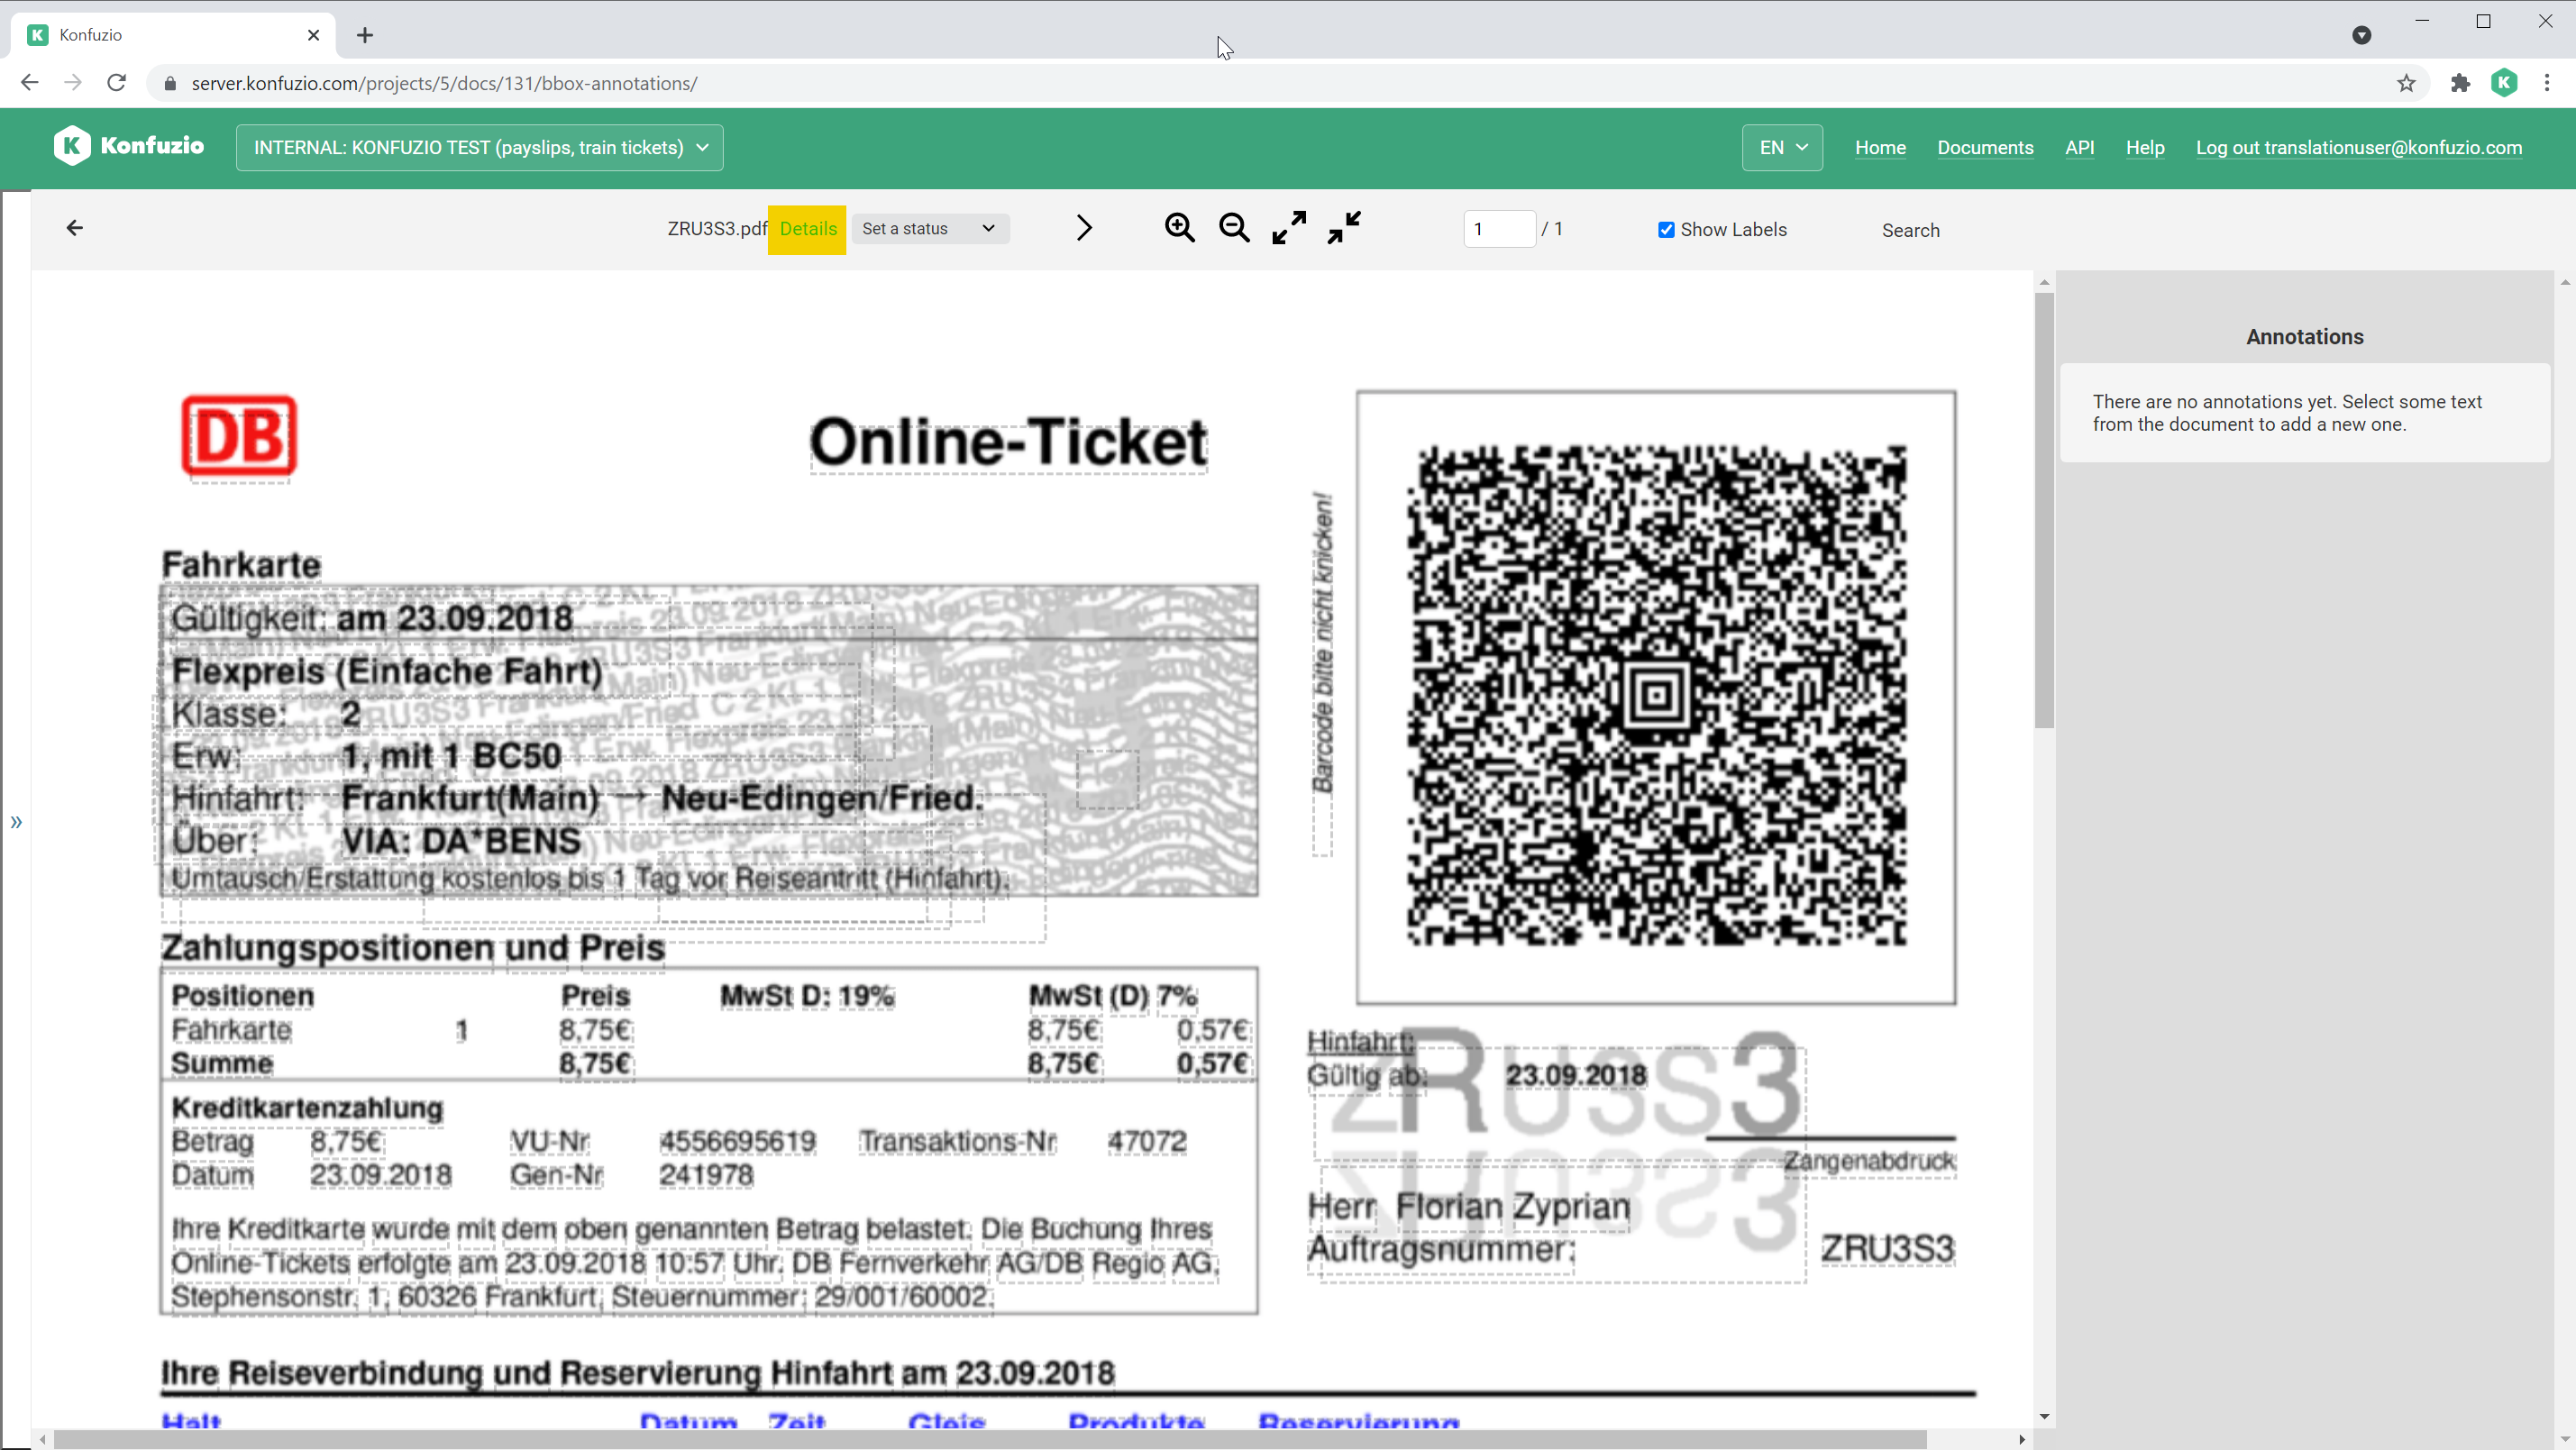This screenshot has width=2576, height=1450.
Task: Click the page number input field
Action: point(1498,229)
